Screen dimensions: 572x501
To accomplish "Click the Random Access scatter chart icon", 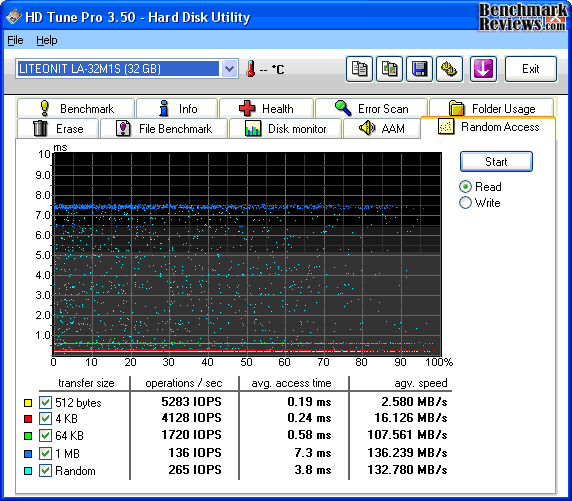I will pos(446,127).
